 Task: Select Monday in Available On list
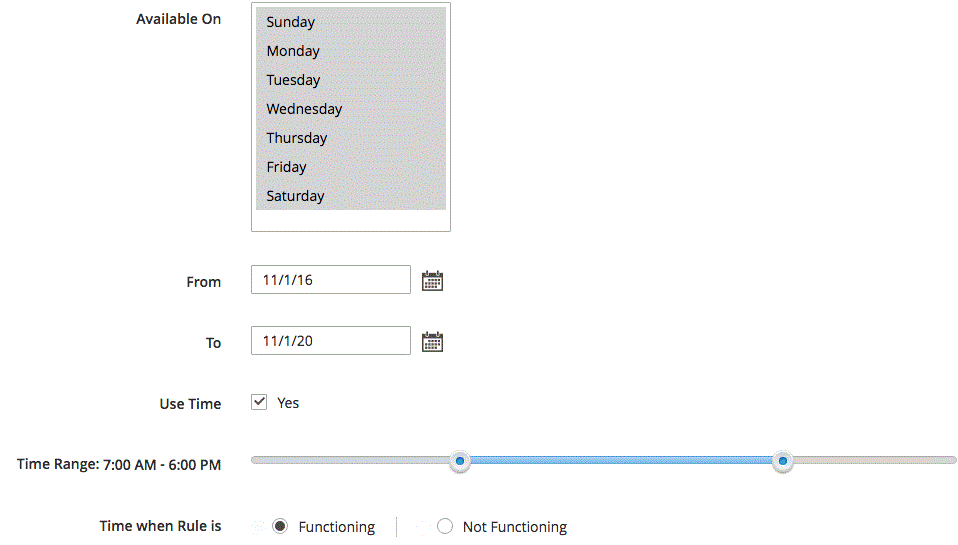click(x=351, y=51)
